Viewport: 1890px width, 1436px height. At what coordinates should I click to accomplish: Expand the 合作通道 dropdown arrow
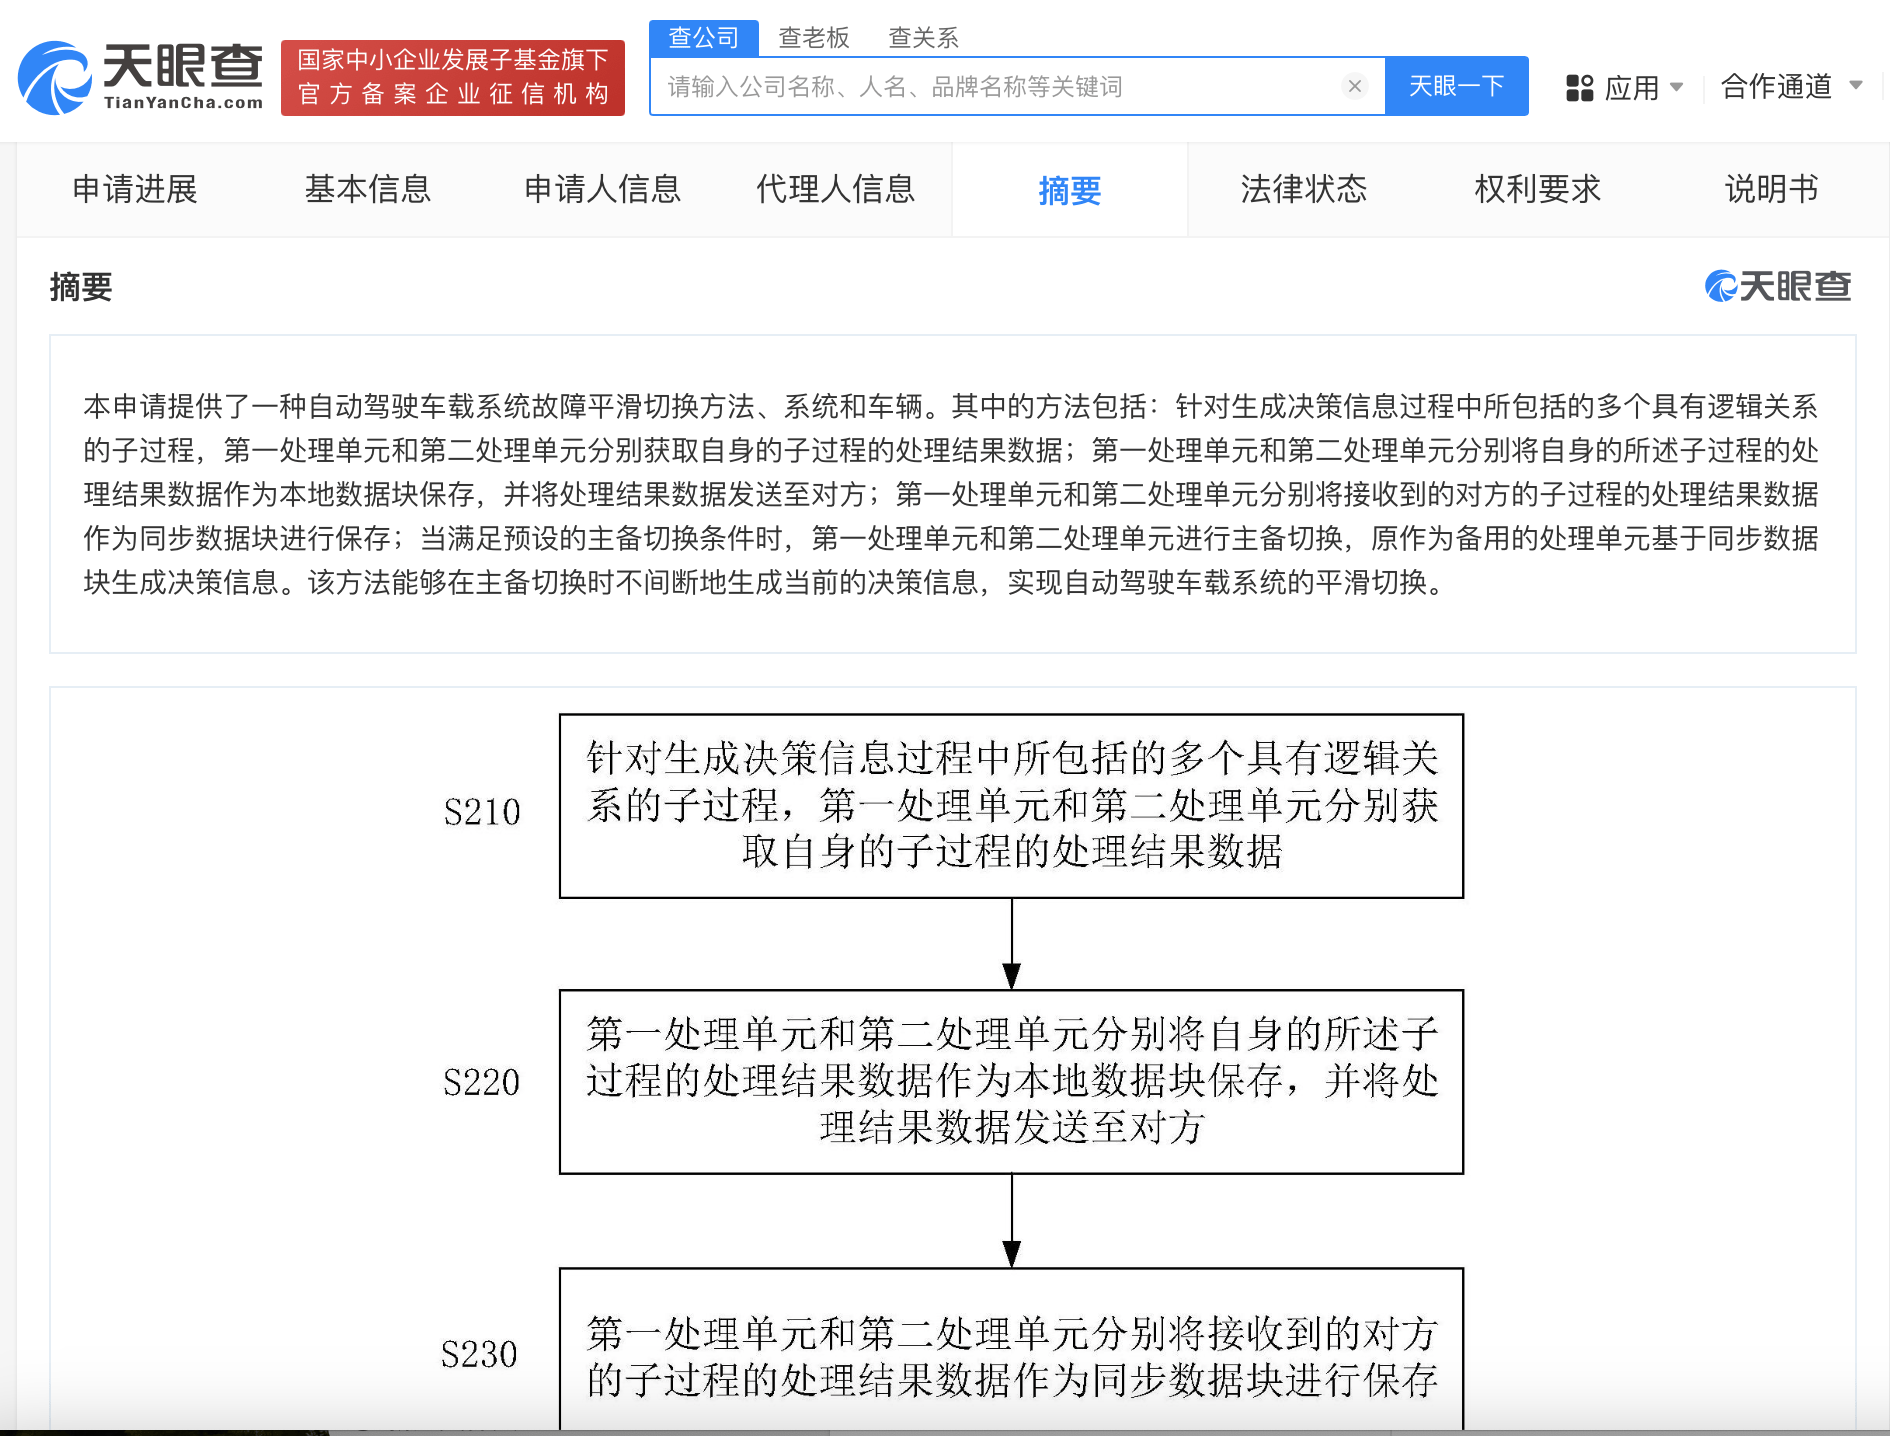click(1856, 85)
